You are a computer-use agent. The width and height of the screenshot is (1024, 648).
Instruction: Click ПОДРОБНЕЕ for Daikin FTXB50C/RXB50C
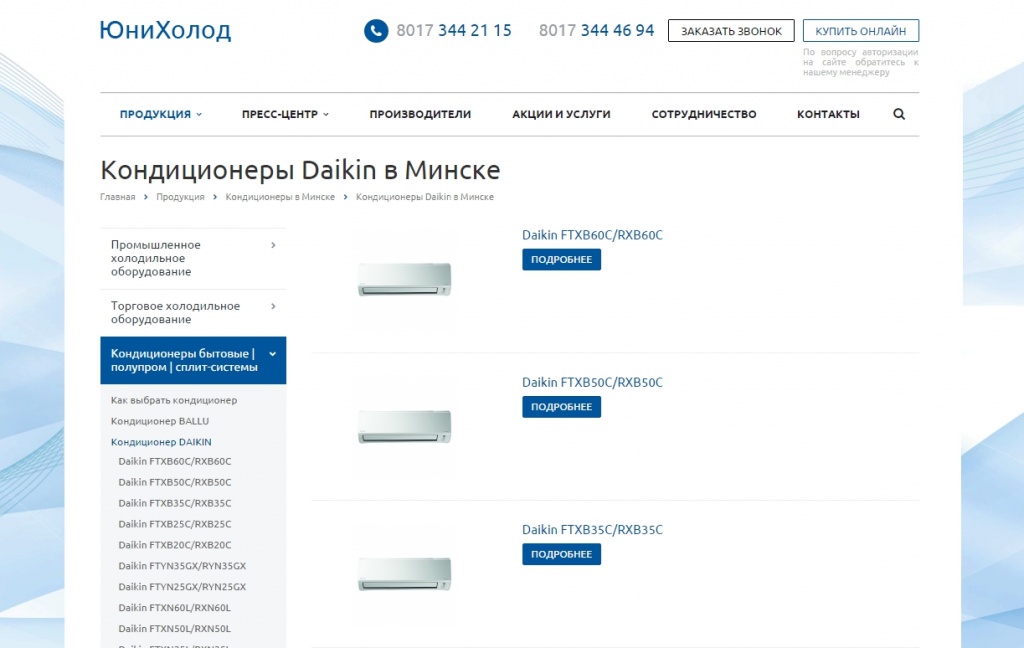562,407
